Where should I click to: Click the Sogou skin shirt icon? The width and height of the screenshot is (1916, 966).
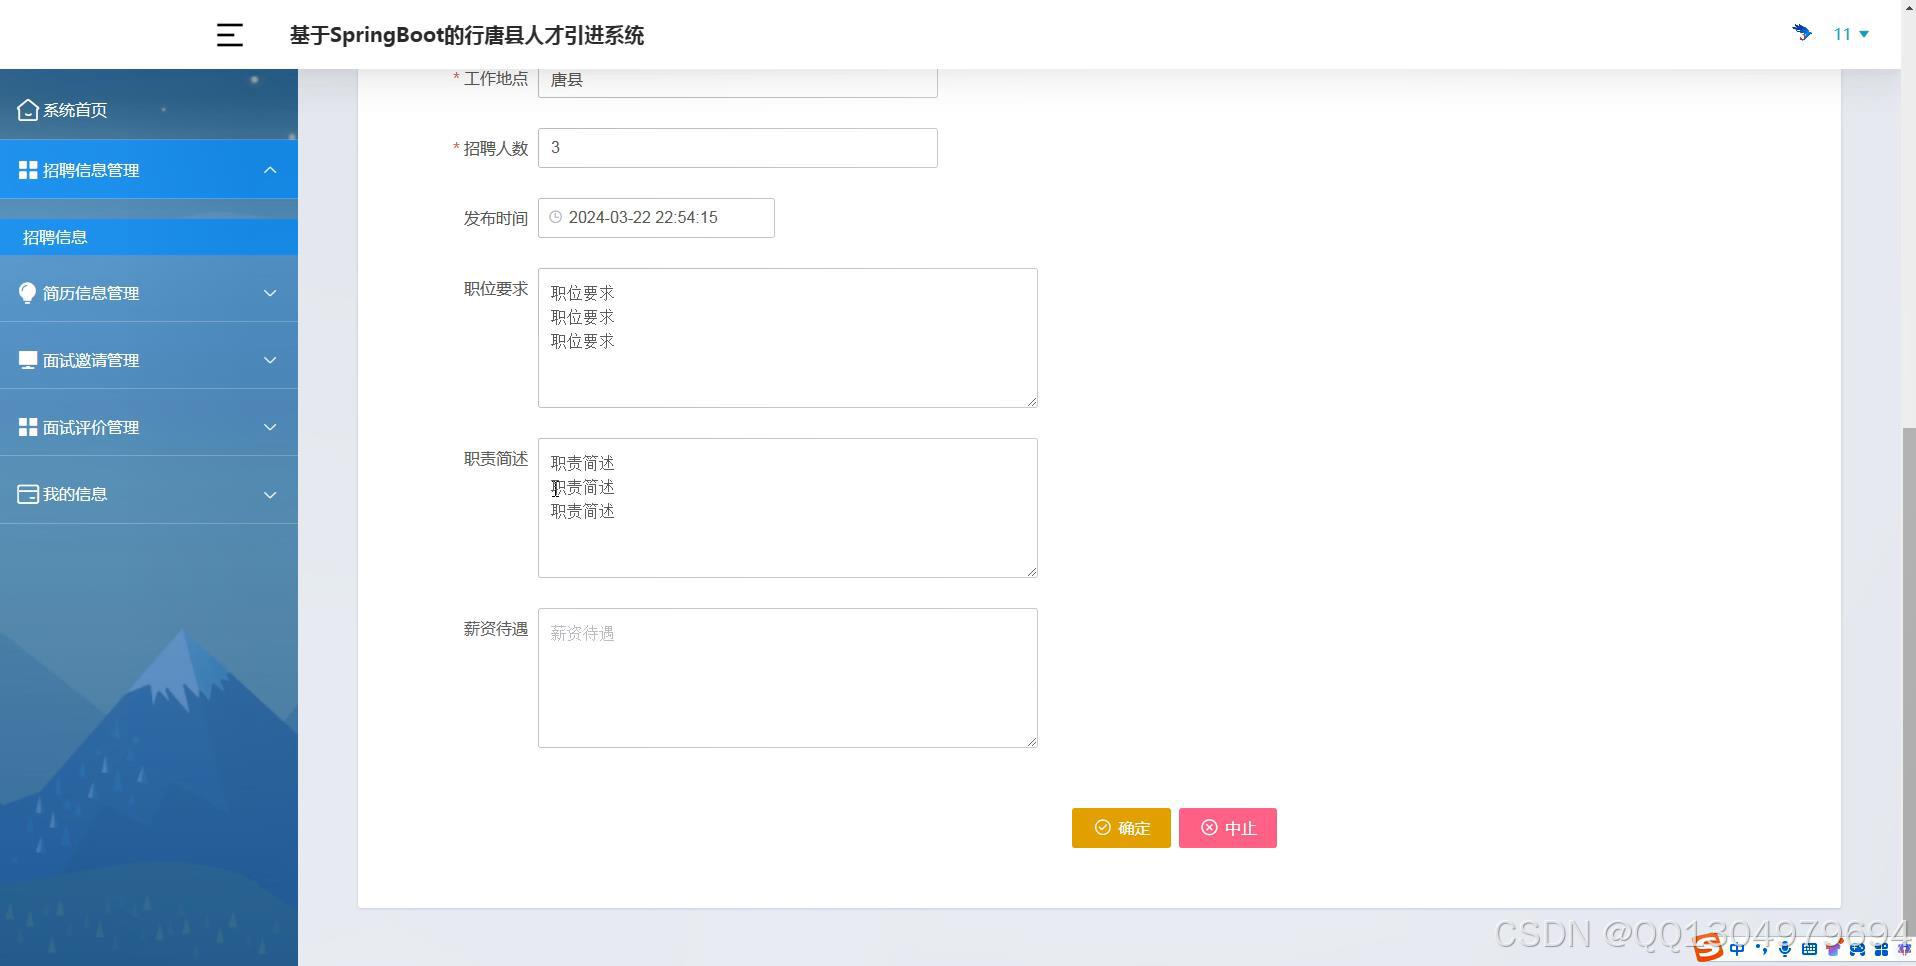pyautogui.click(x=1833, y=949)
